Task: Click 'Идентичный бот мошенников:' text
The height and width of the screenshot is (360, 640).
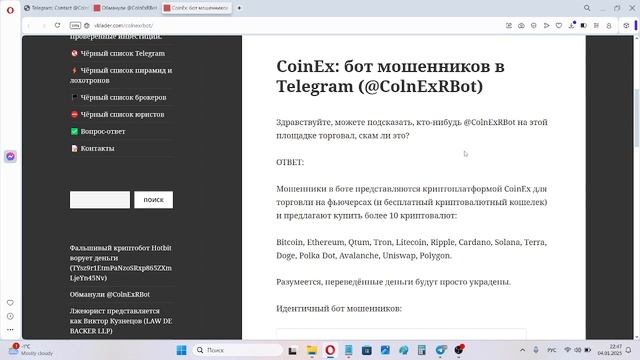Action: coord(339,309)
